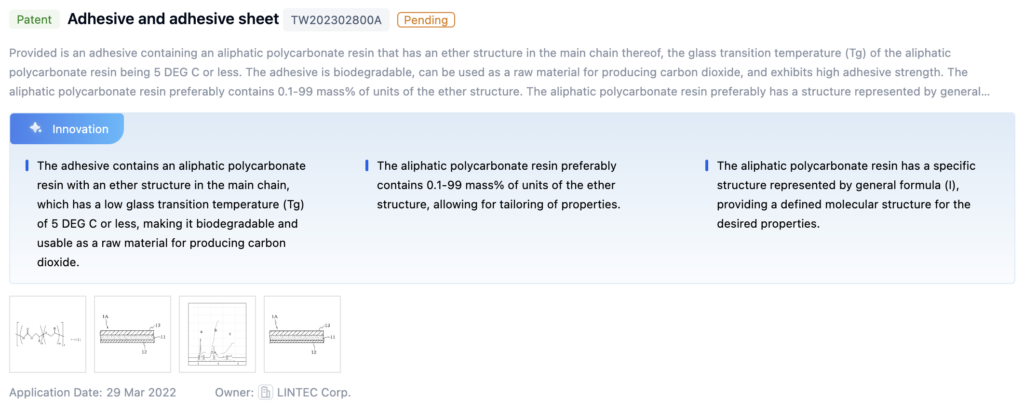Click the orange Pending status badge
This screenshot has width=1024, height=409.
point(425,20)
